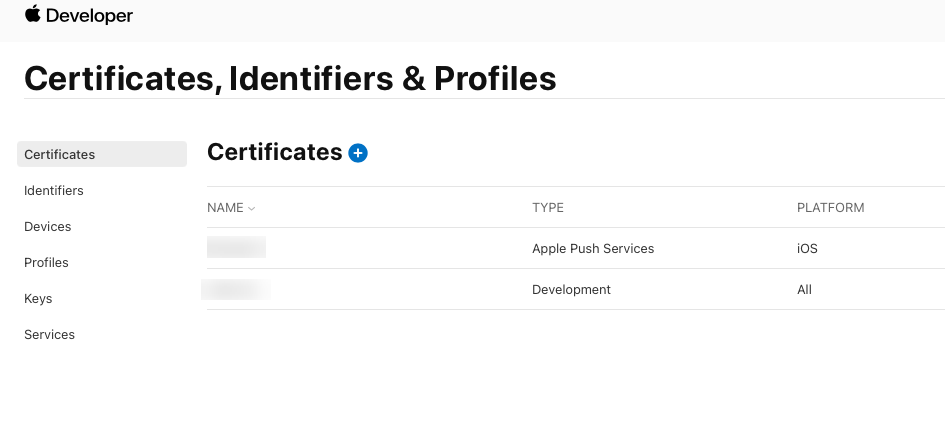Click the iOS platform cell
This screenshot has width=945, height=423.
(x=807, y=248)
